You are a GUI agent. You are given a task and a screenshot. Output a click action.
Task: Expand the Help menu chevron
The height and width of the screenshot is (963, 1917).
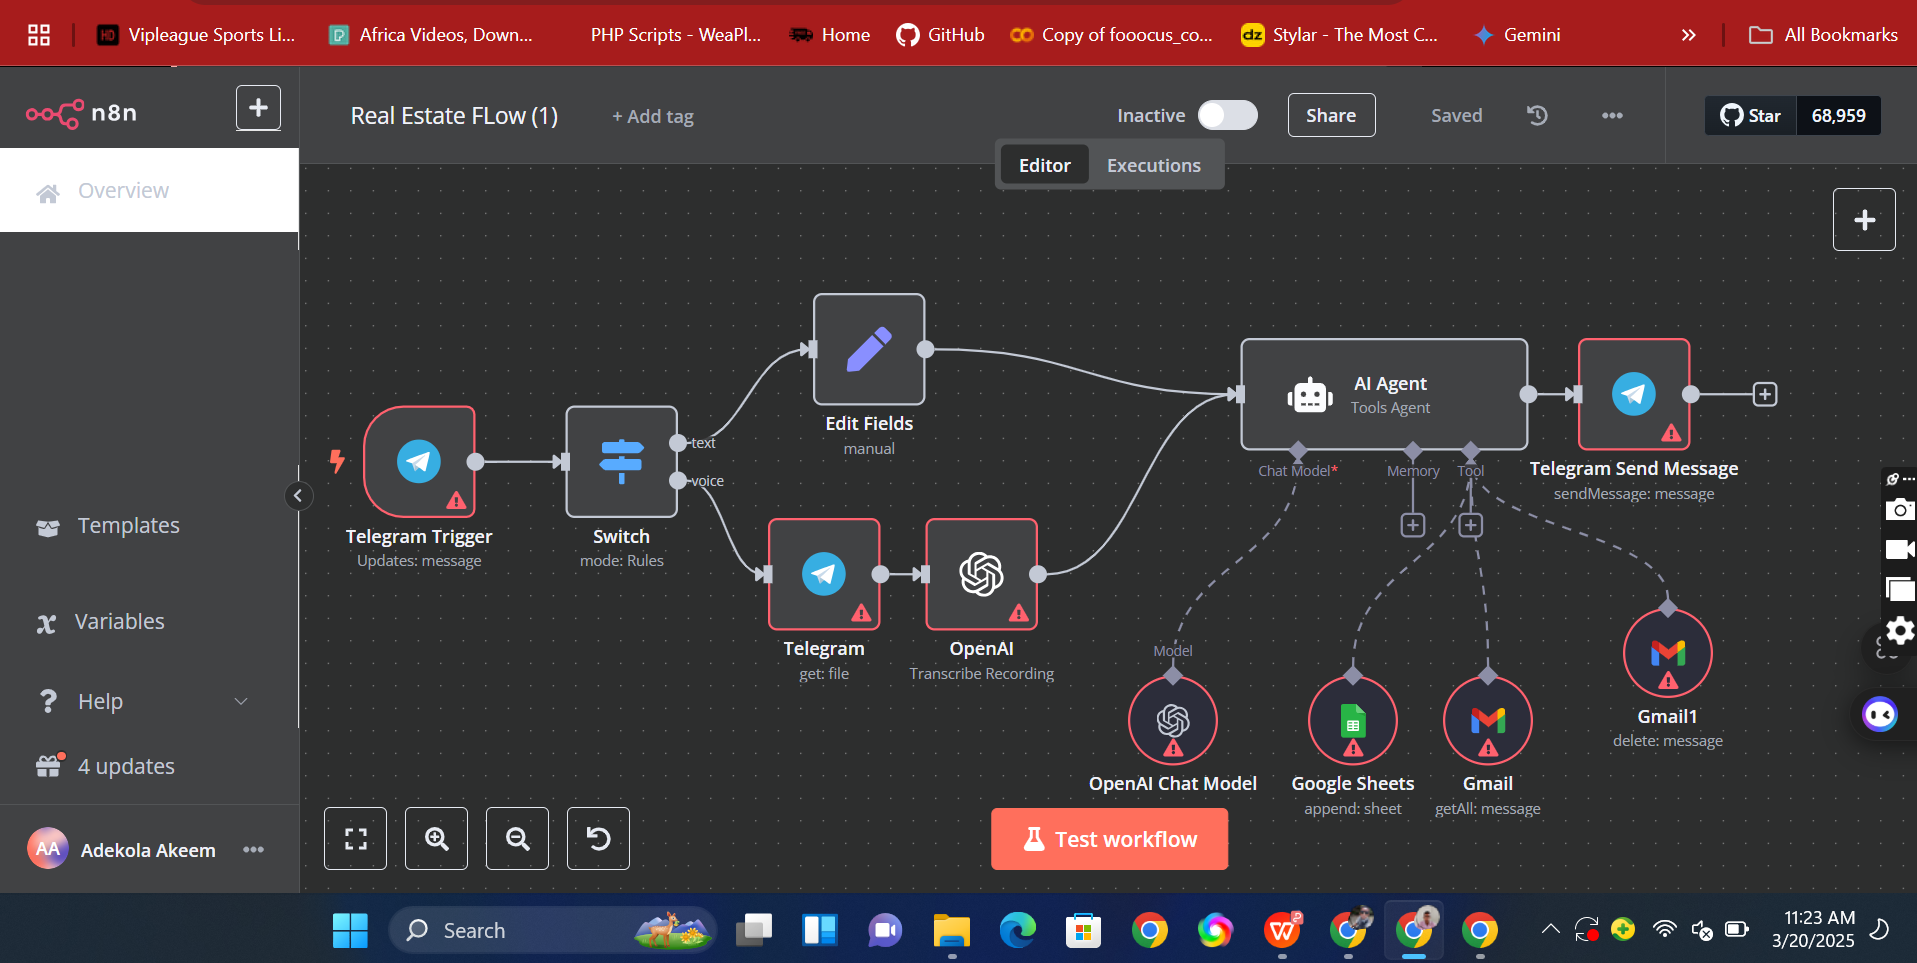(241, 702)
